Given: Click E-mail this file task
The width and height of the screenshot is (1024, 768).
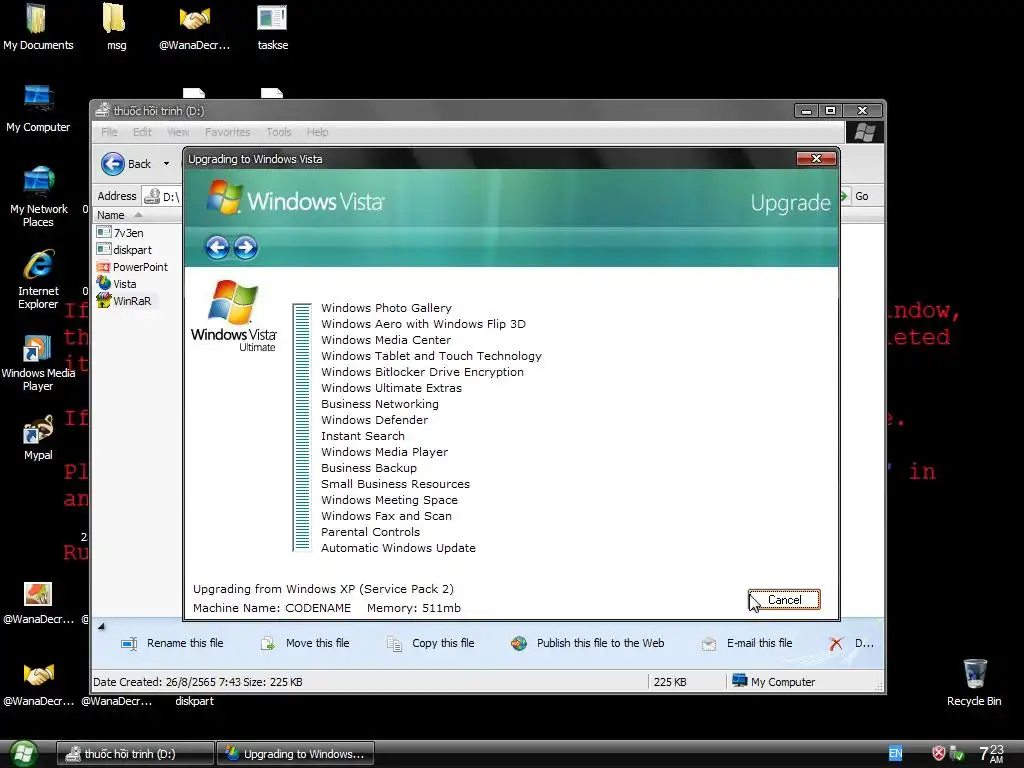Looking at the screenshot, I should tap(746, 643).
